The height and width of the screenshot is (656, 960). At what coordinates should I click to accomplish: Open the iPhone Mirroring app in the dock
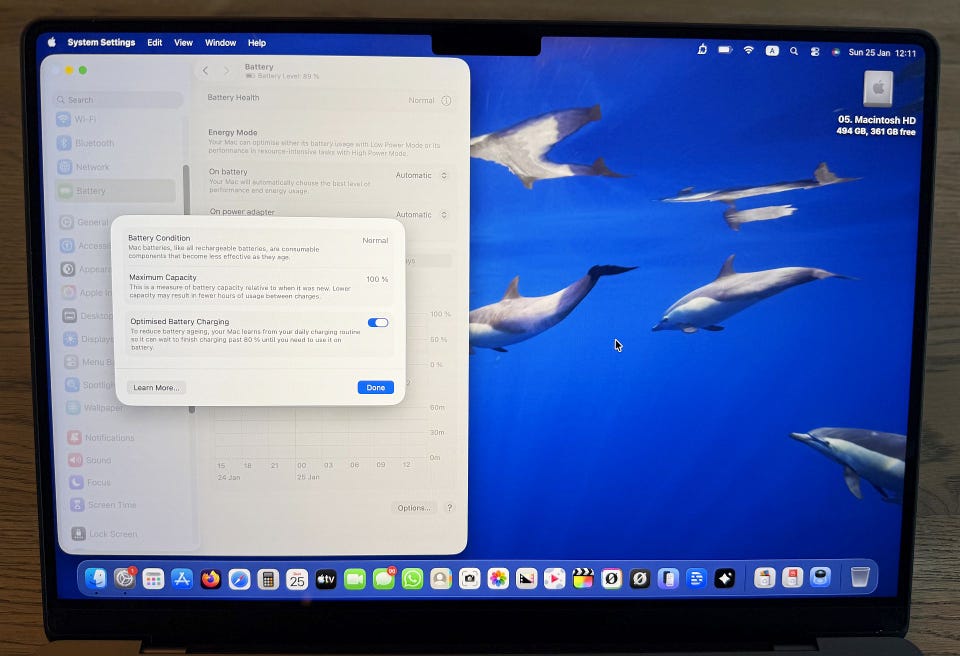[668, 579]
